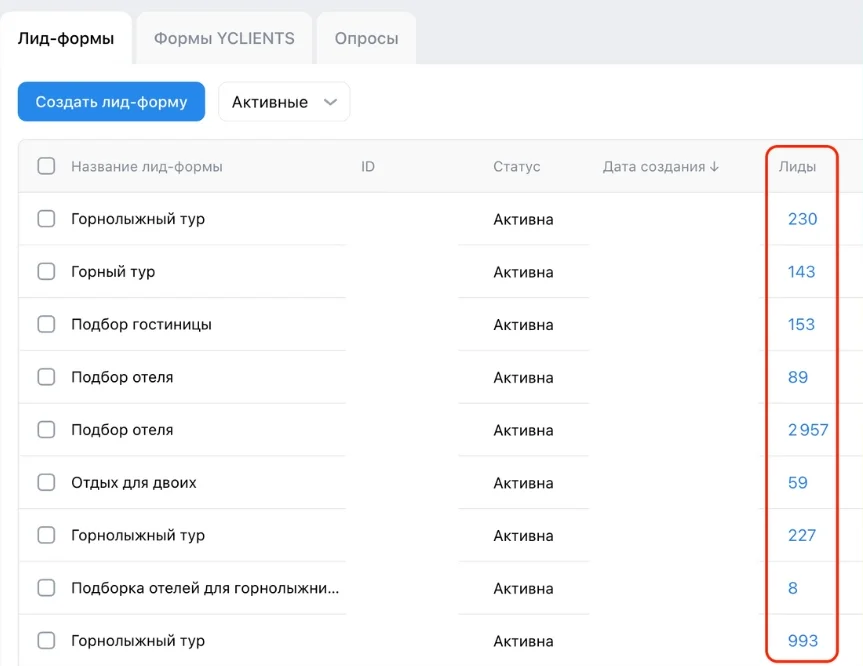Screen dimensions: 863x666
Task: Check the Подбор отеля row with 89 leads
Action: pyautogui.click(x=46, y=377)
